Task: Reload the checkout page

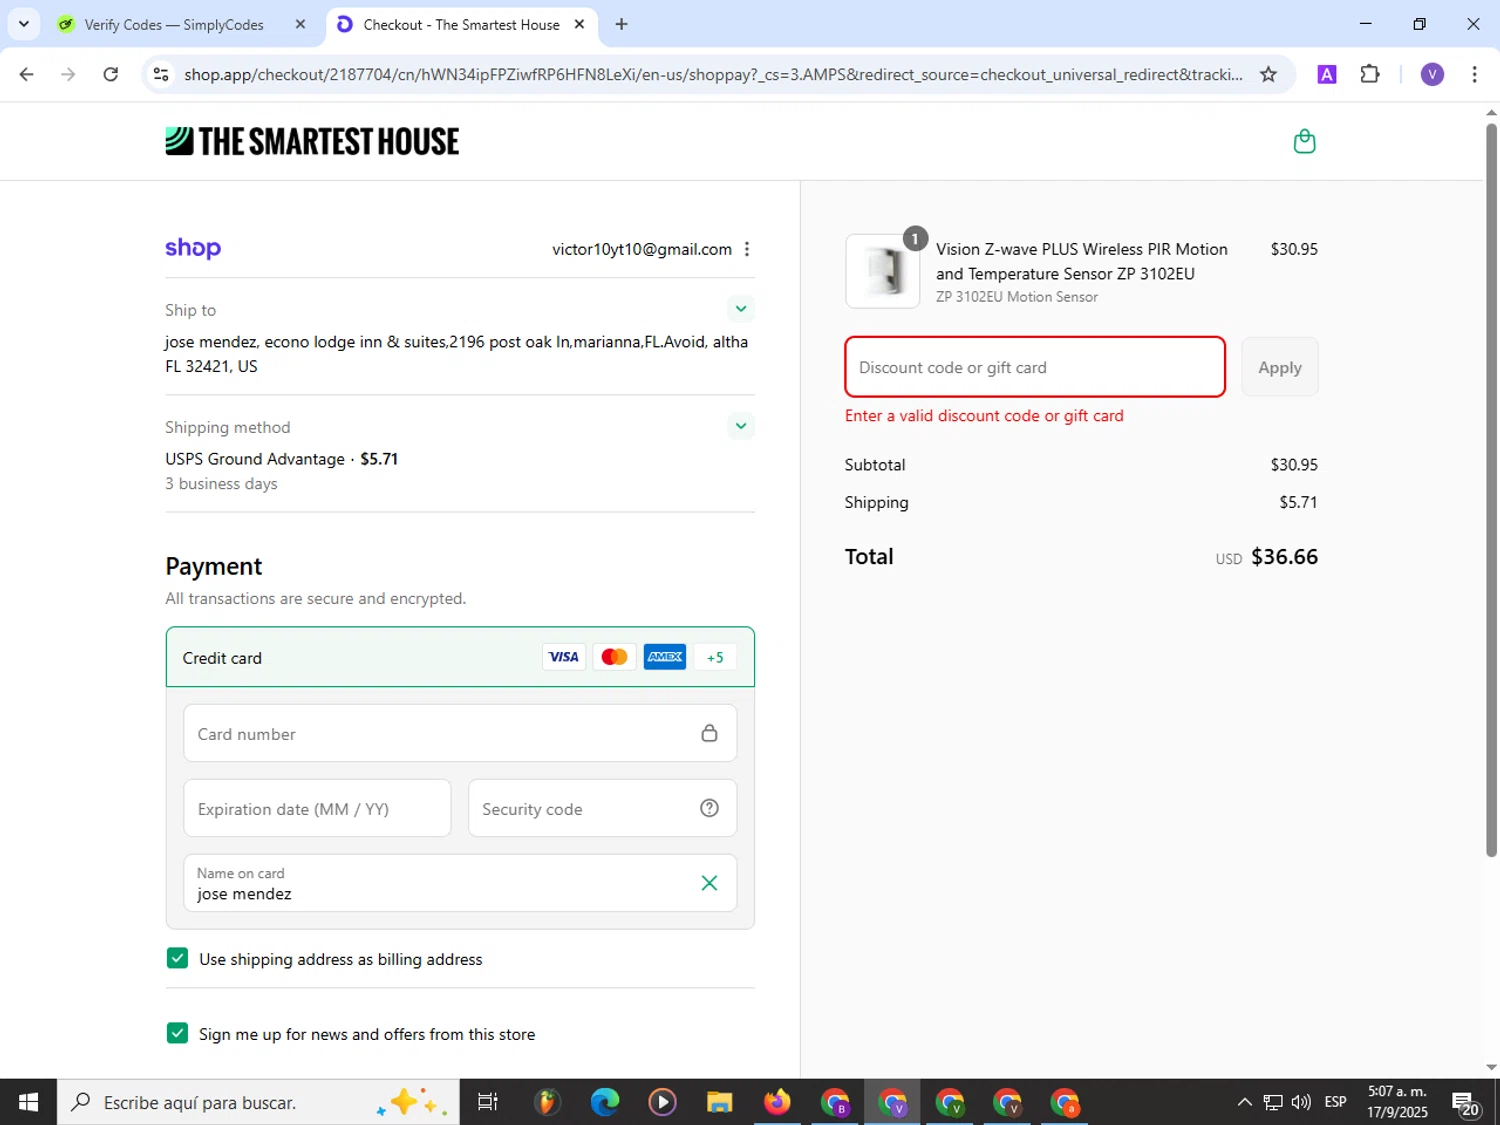Action: pos(111,74)
